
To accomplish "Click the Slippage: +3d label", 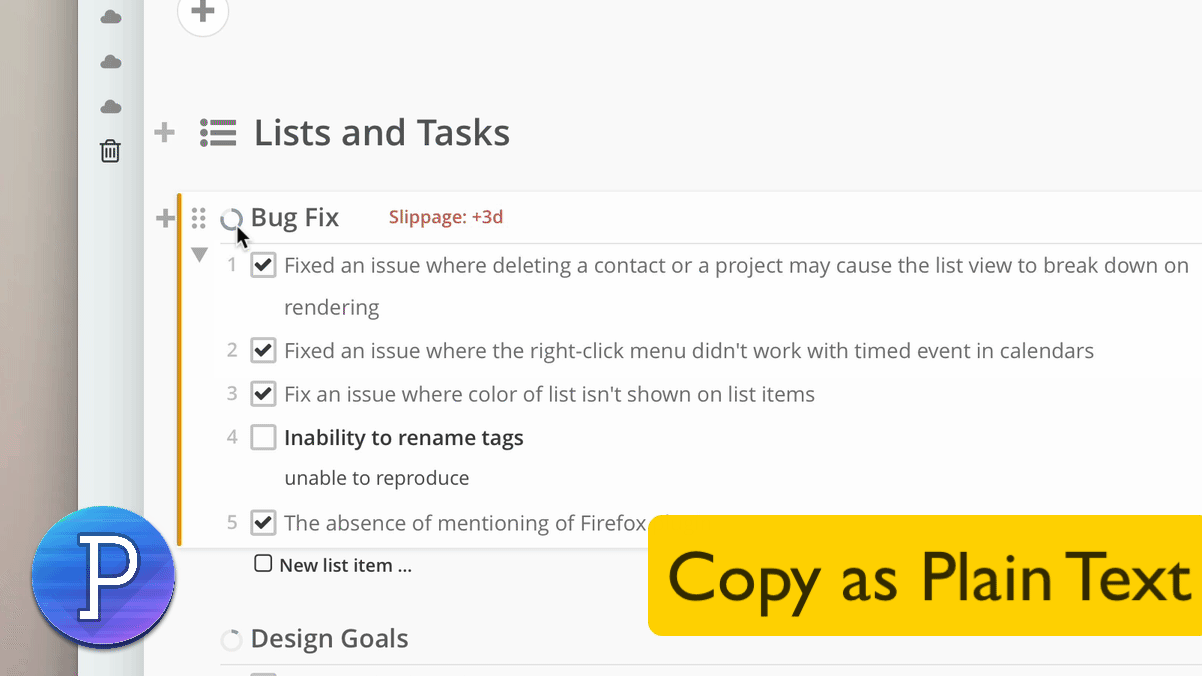I will coord(446,217).
